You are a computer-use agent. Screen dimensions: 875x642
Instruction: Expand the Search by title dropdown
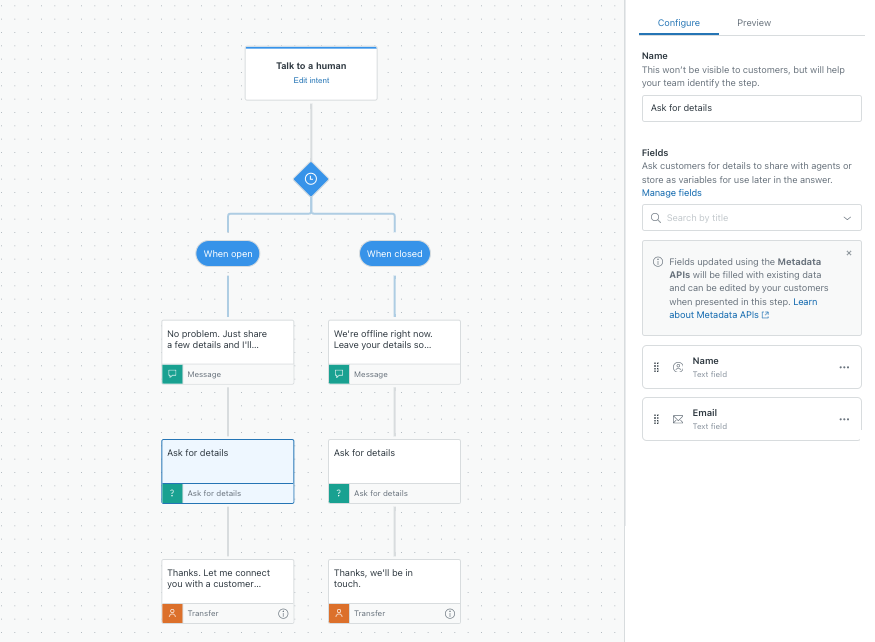[x=847, y=218]
